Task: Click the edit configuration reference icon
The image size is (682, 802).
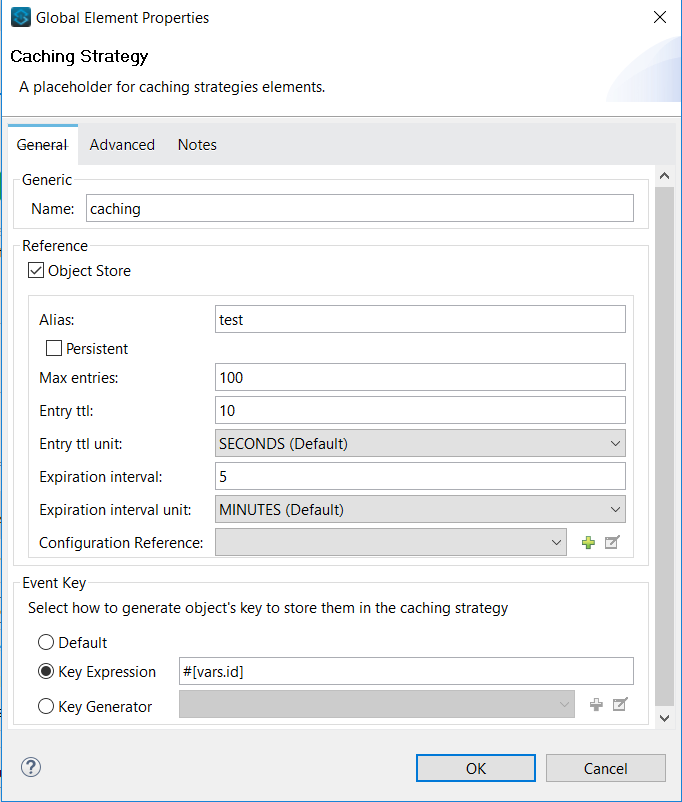Action: coord(613,543)
